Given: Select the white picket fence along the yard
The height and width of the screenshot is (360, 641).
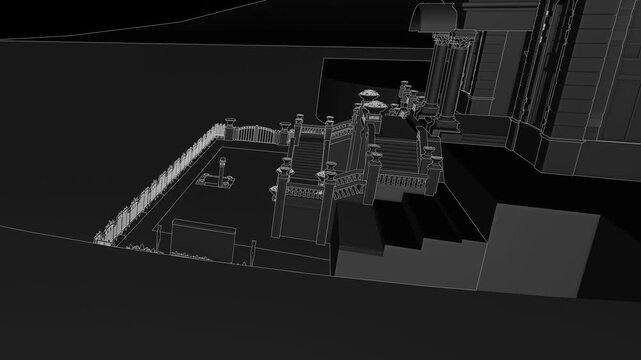Looking at the screenshot, I should tap(159, 184).
